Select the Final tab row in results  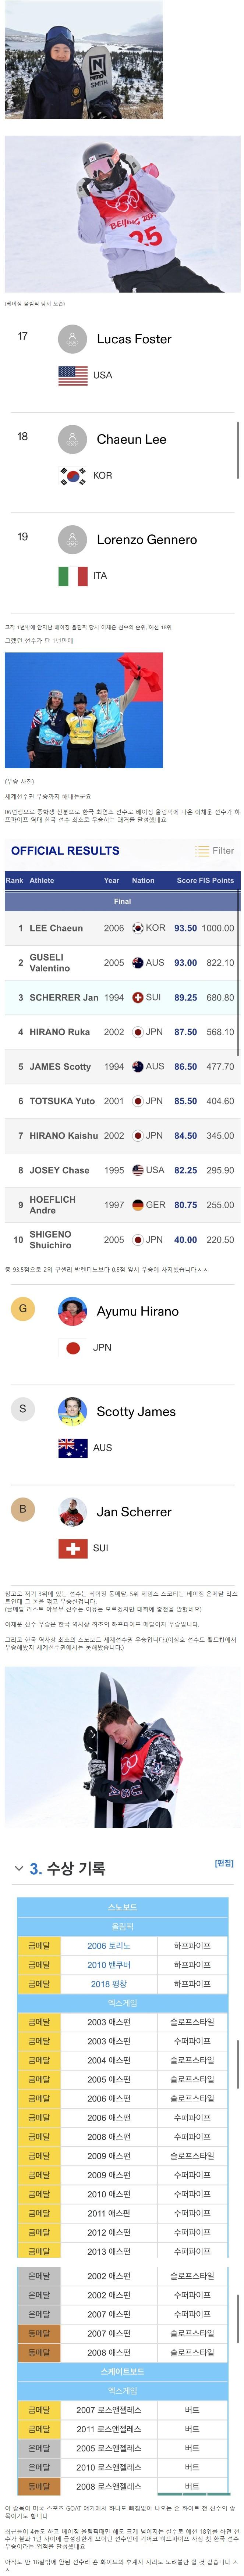pyautogui.click(x=122, y=901)
